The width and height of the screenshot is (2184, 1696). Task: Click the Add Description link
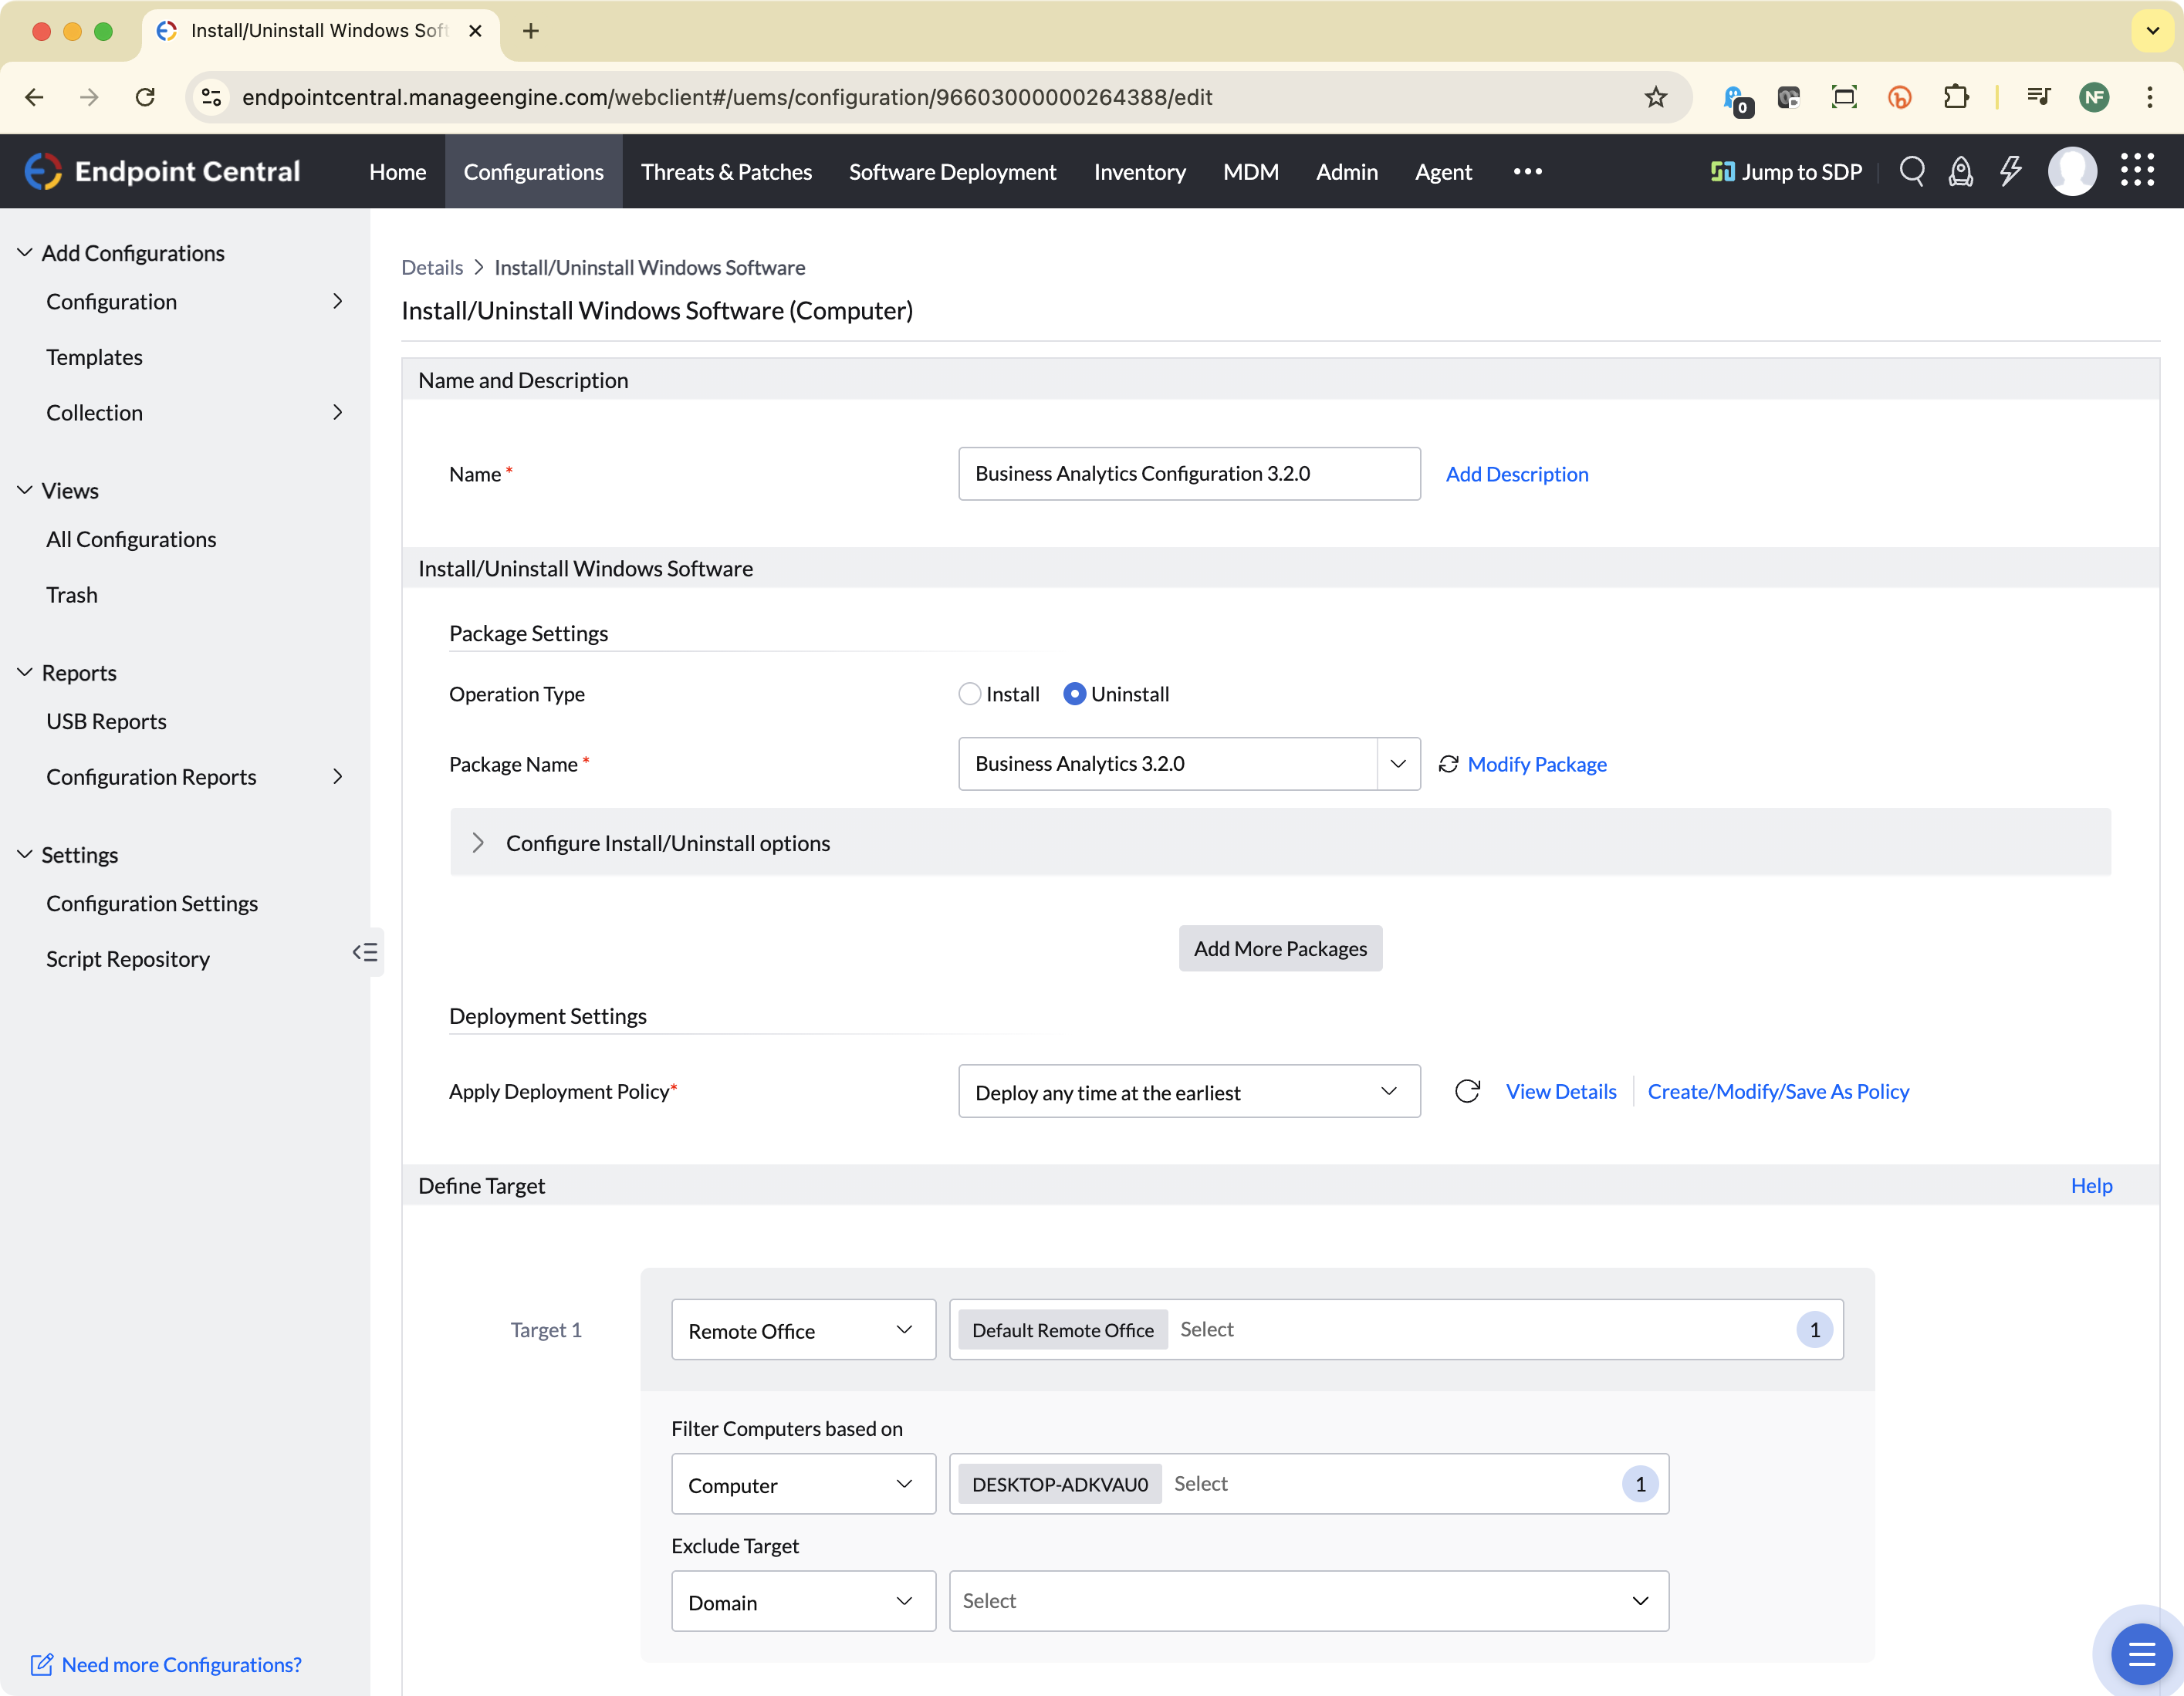[1516, 474]
